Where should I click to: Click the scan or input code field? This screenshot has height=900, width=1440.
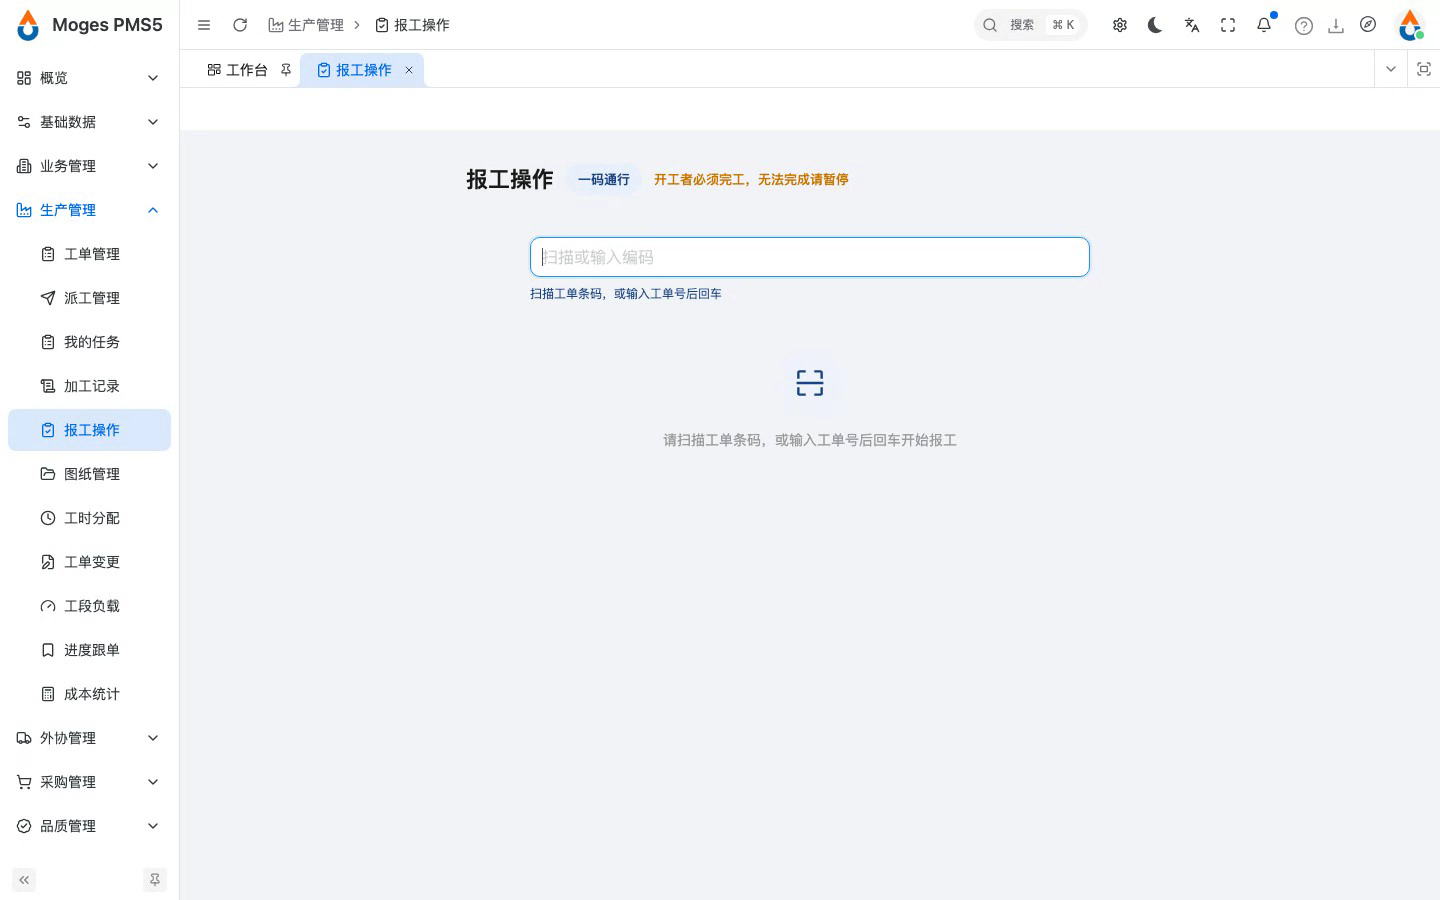click(x=809, y=257)
